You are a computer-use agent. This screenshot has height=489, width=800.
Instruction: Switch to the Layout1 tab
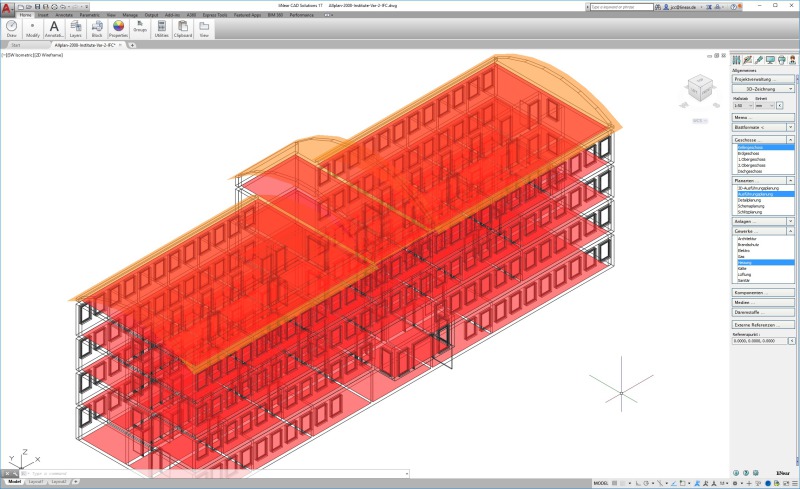point(35,482)
